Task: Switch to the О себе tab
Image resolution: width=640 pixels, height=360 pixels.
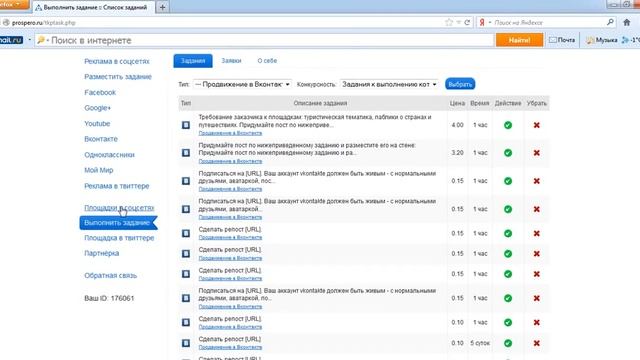Action: point(267,61)
